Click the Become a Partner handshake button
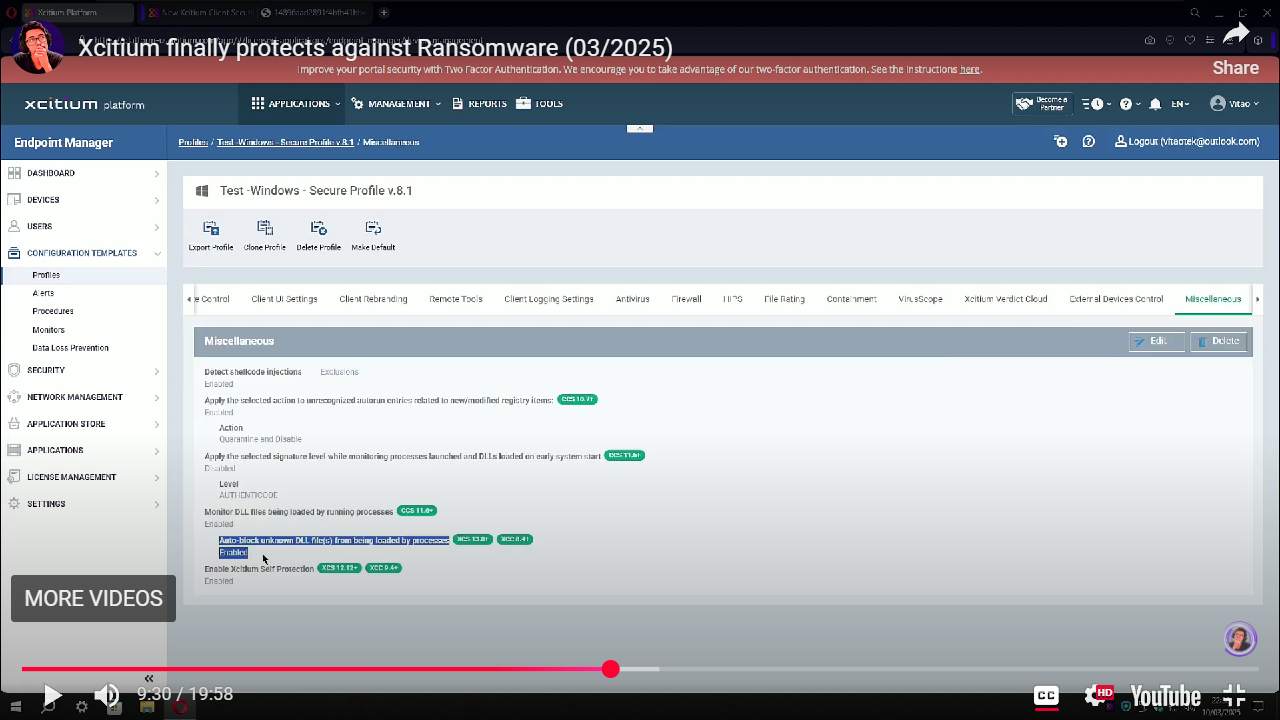Viewport: 1280px width, 720px height. 1042,104
